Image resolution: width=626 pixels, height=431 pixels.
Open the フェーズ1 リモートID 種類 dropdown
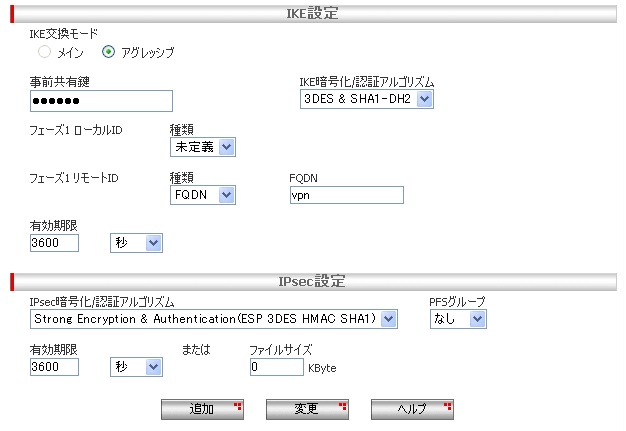(203, 195)
